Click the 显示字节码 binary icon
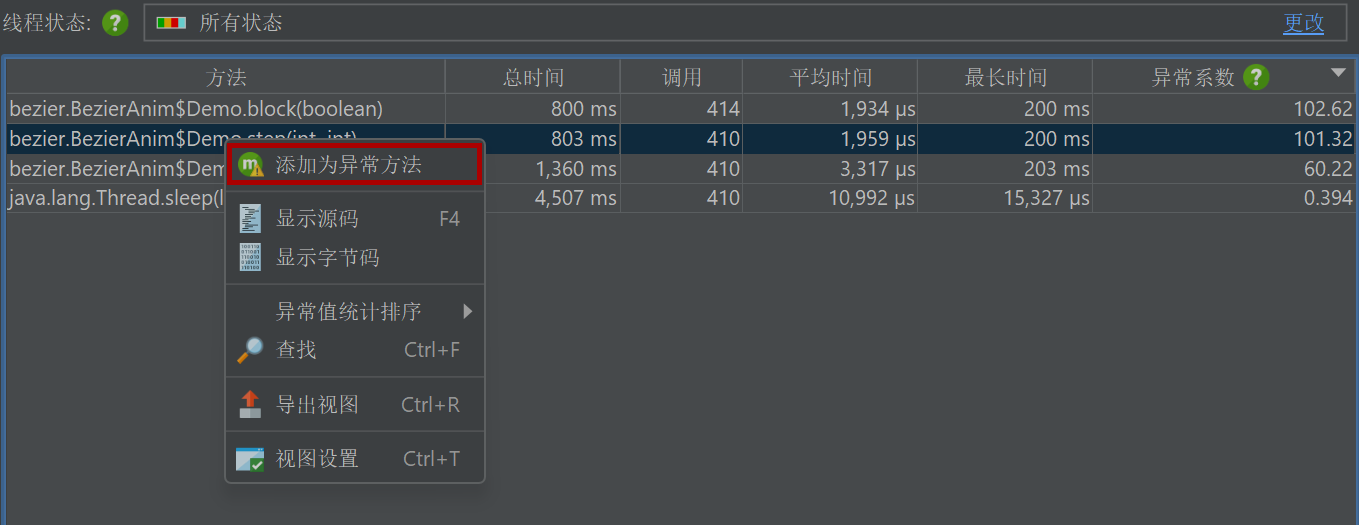This screenshot has width=1359, height=525. coord(251,258)
